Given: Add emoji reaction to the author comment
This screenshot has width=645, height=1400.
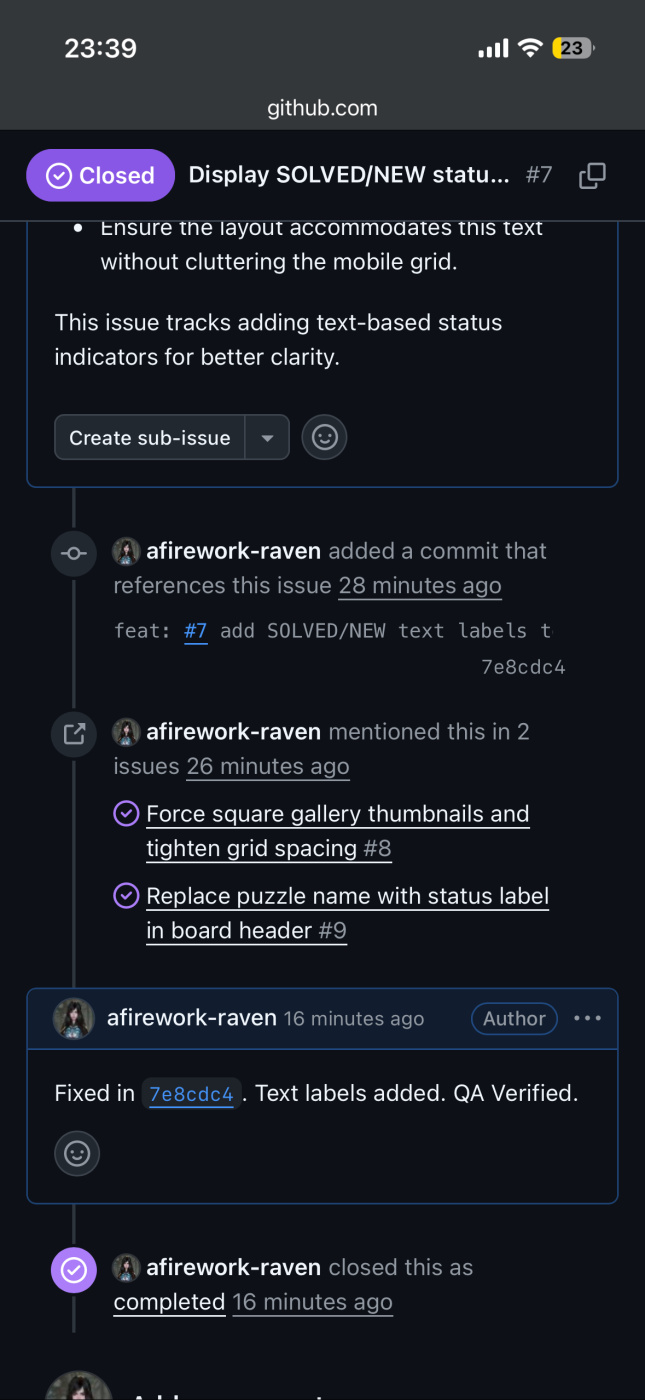Looking at the screenshot, I should point(77,1153).
